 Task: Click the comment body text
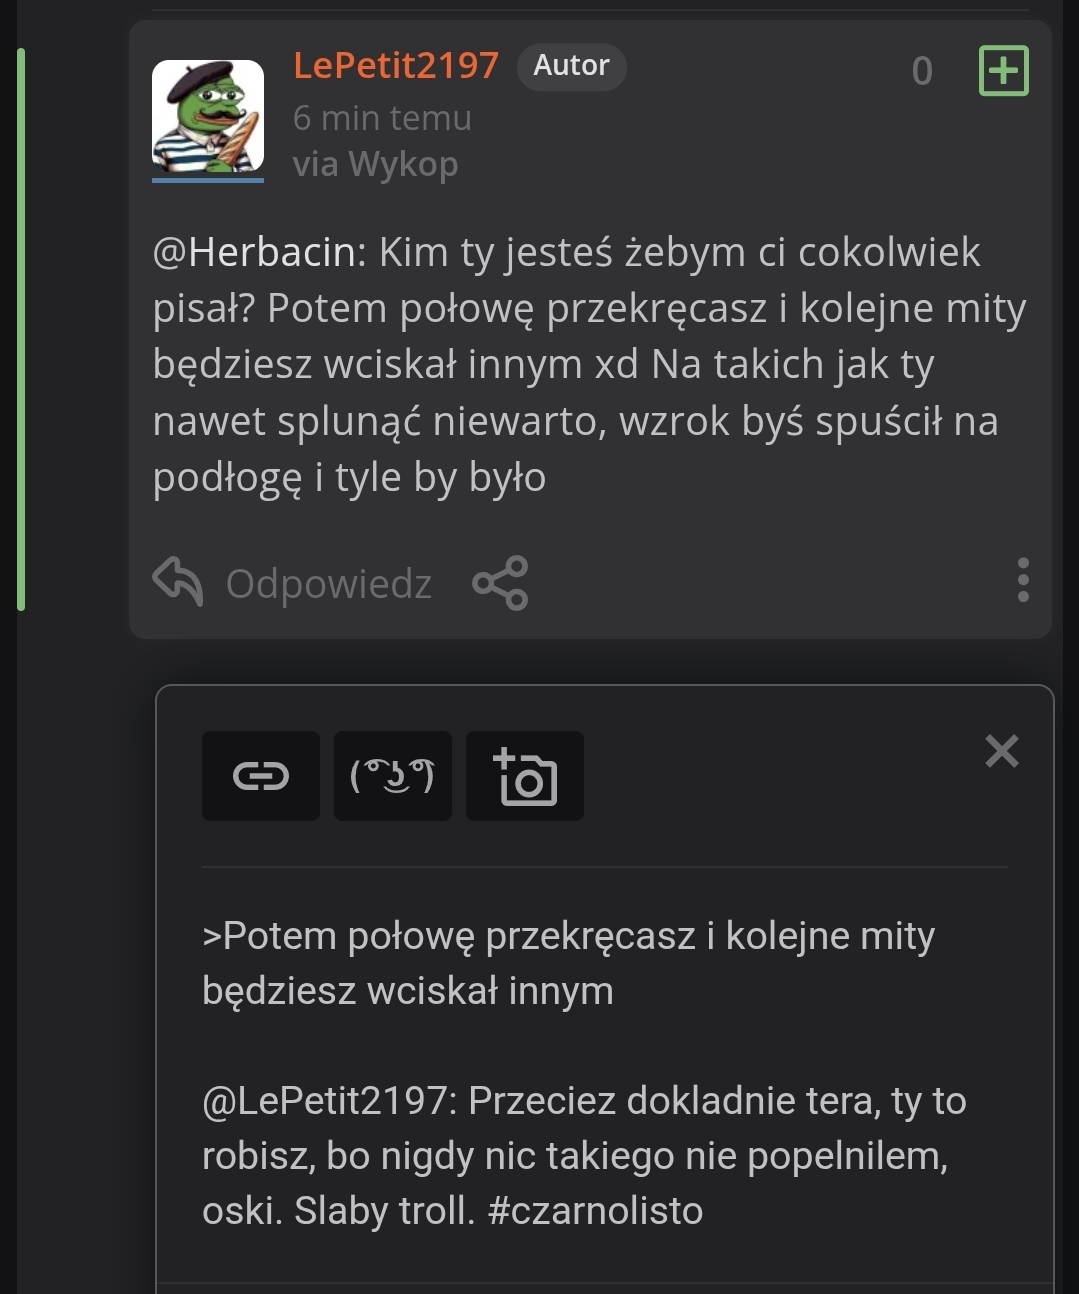tap(588, 365)
